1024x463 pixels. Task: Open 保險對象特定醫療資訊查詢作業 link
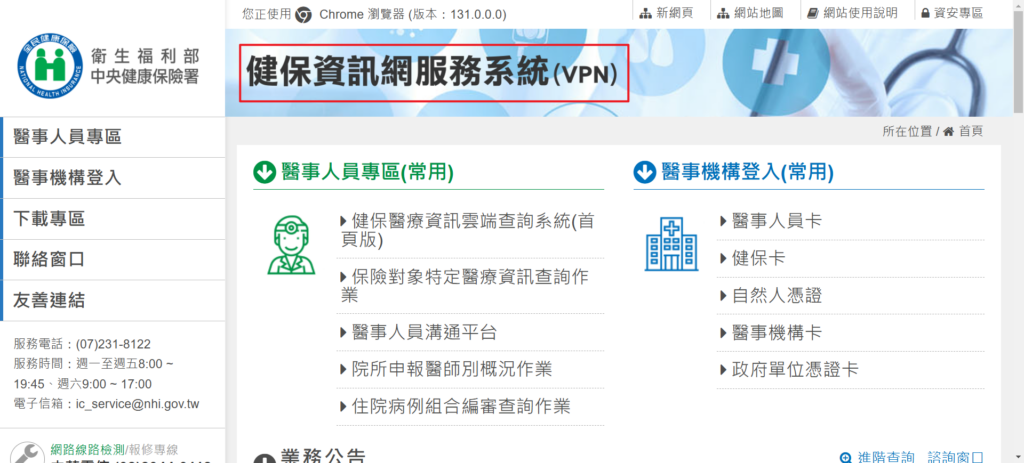pos(466,286)
